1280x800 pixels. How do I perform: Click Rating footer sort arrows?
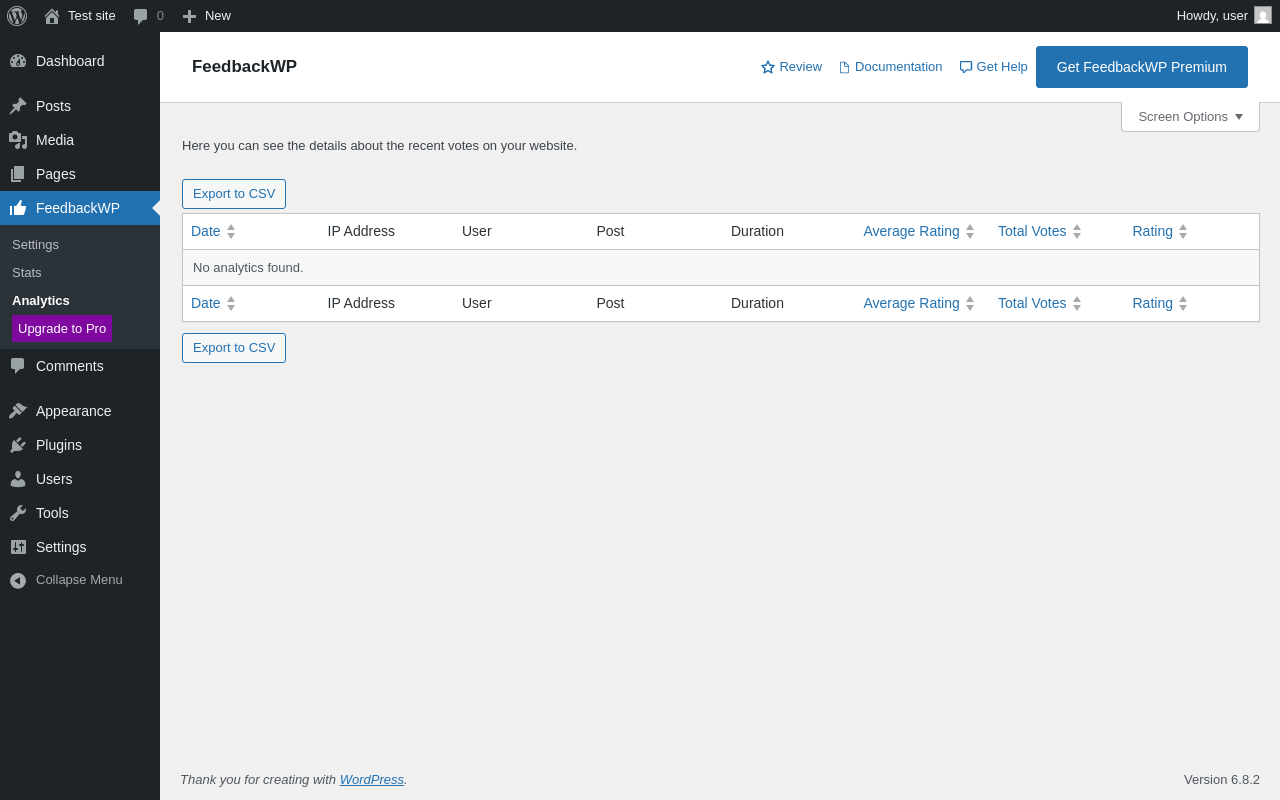pos(1183,303)
